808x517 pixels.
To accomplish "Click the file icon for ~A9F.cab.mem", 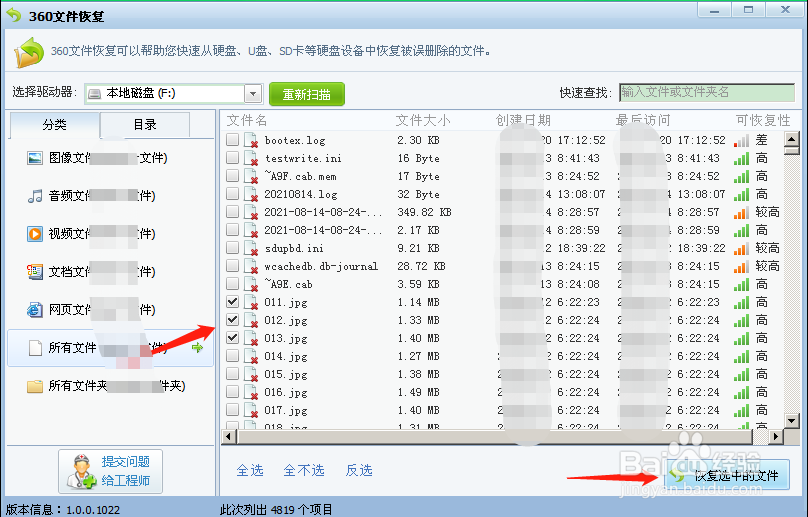I will coord(251,176).
